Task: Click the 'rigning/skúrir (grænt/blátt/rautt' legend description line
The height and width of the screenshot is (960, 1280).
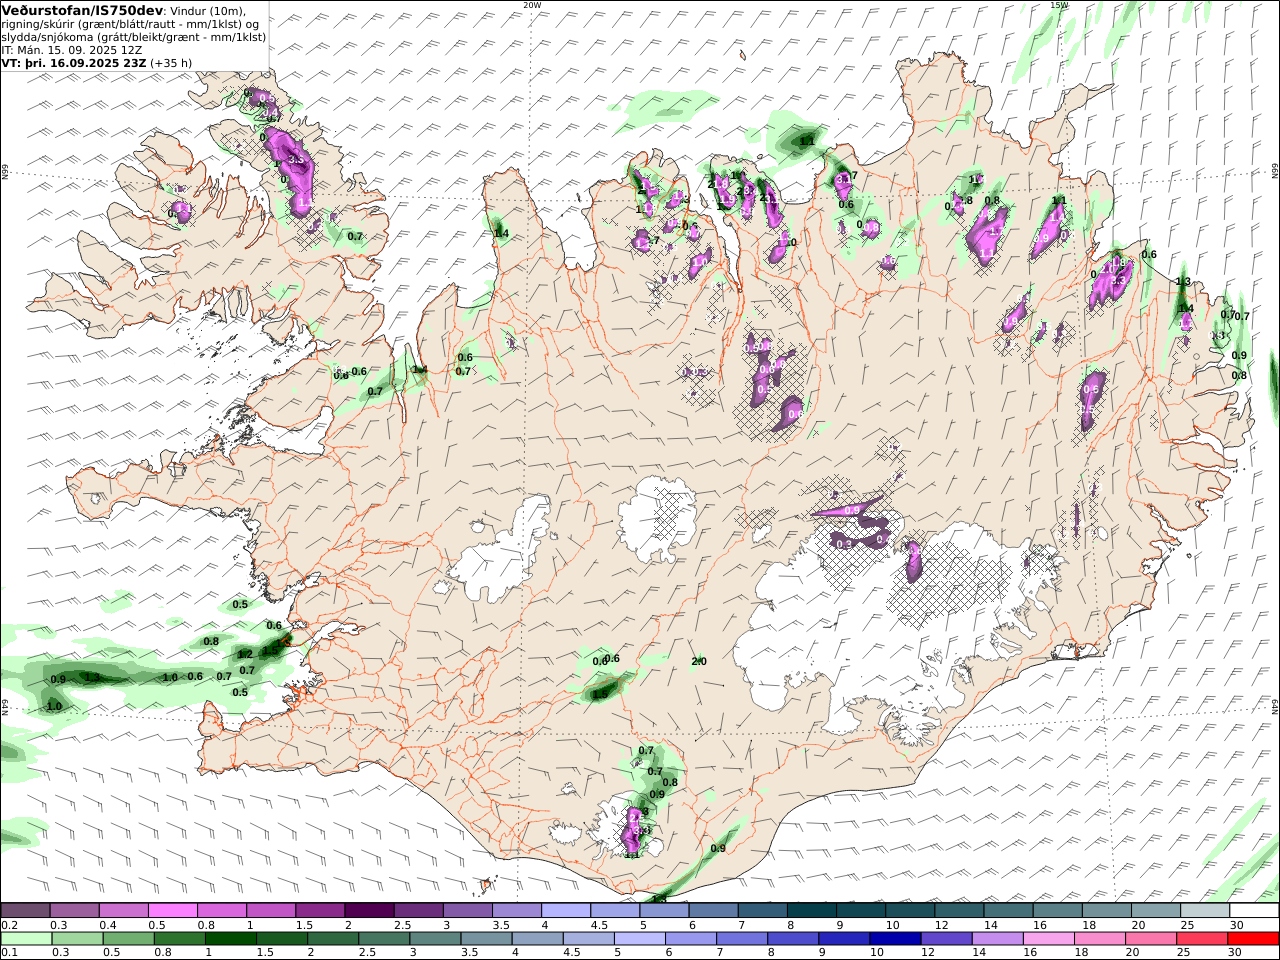Action: point(130,24)
